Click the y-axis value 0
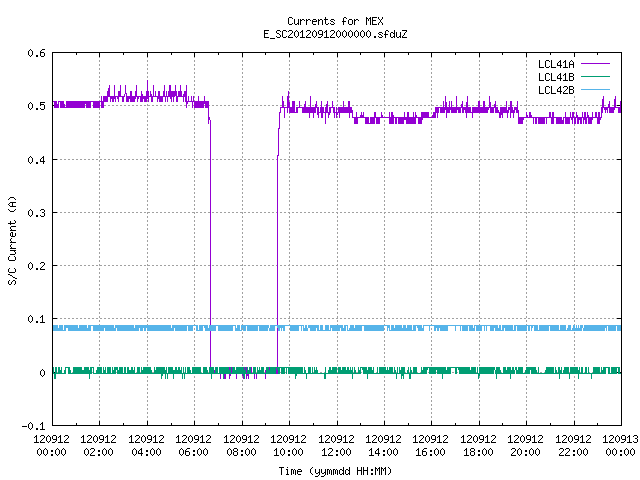The width and height of the screenshot is (640, 480). pos(42,373)
